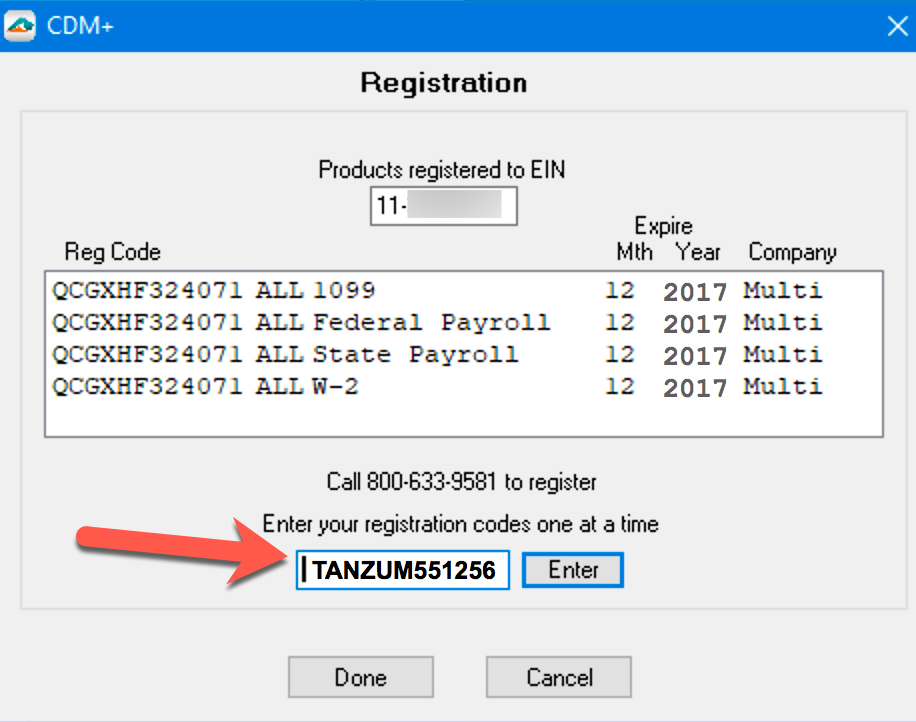Click the Reg Code column header
916x722 pixels.
point(112,252)
